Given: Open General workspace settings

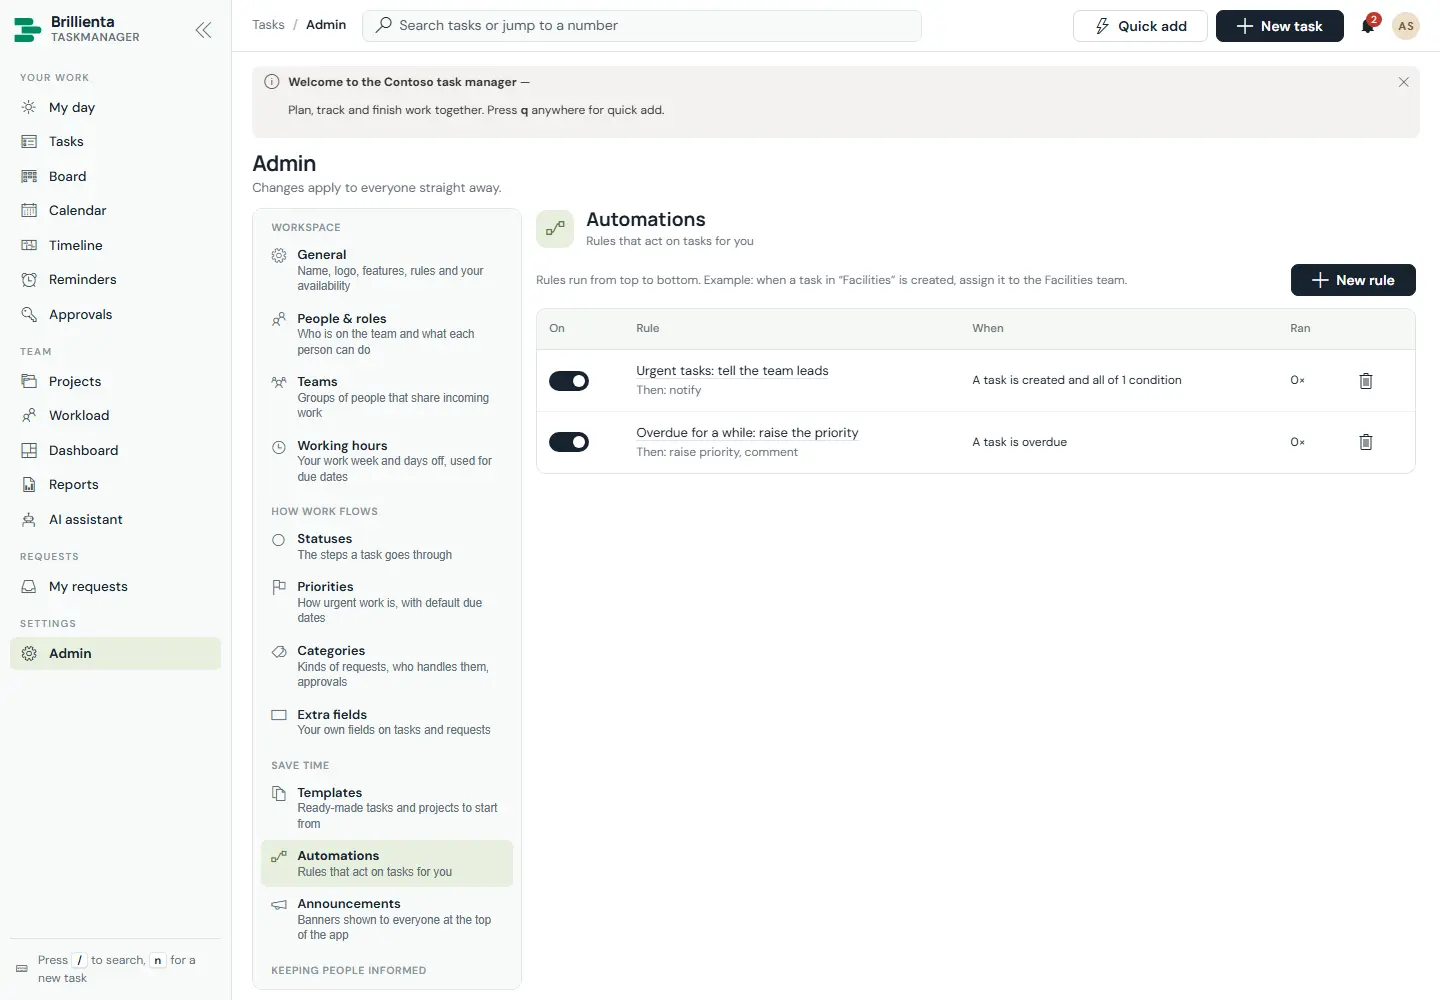Looking at the screenshot, I should (387, 270).
